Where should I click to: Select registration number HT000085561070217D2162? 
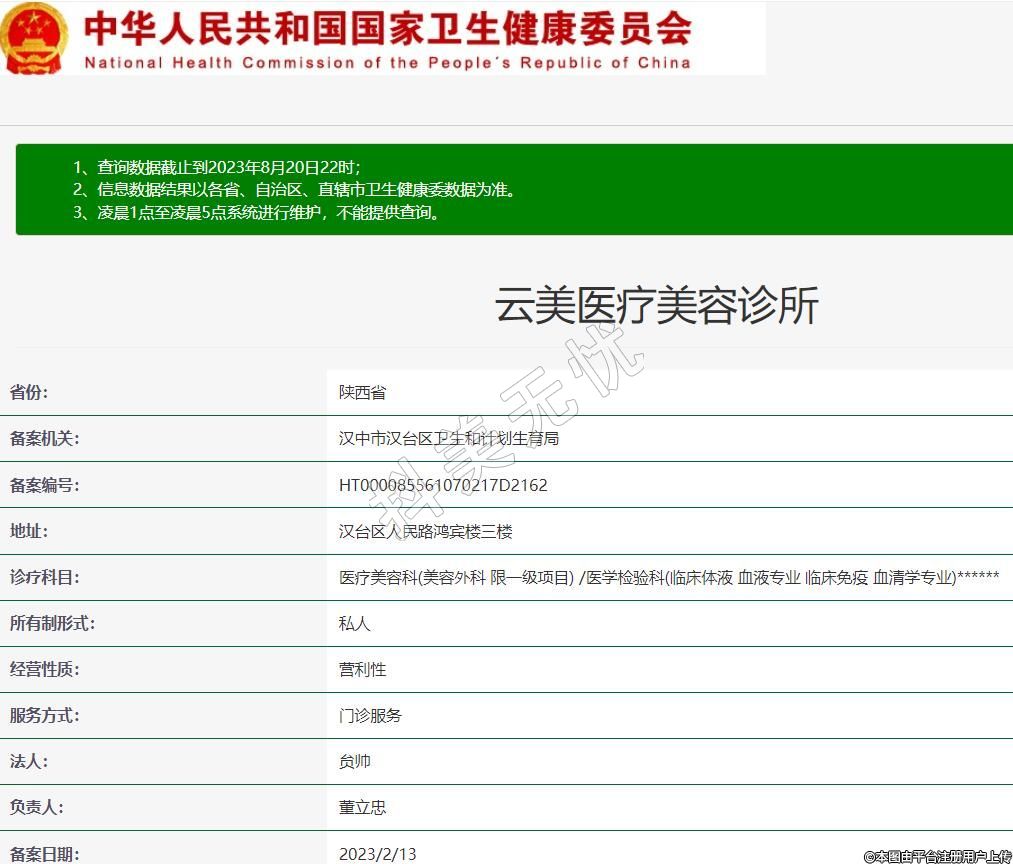(x=443, y=485)
